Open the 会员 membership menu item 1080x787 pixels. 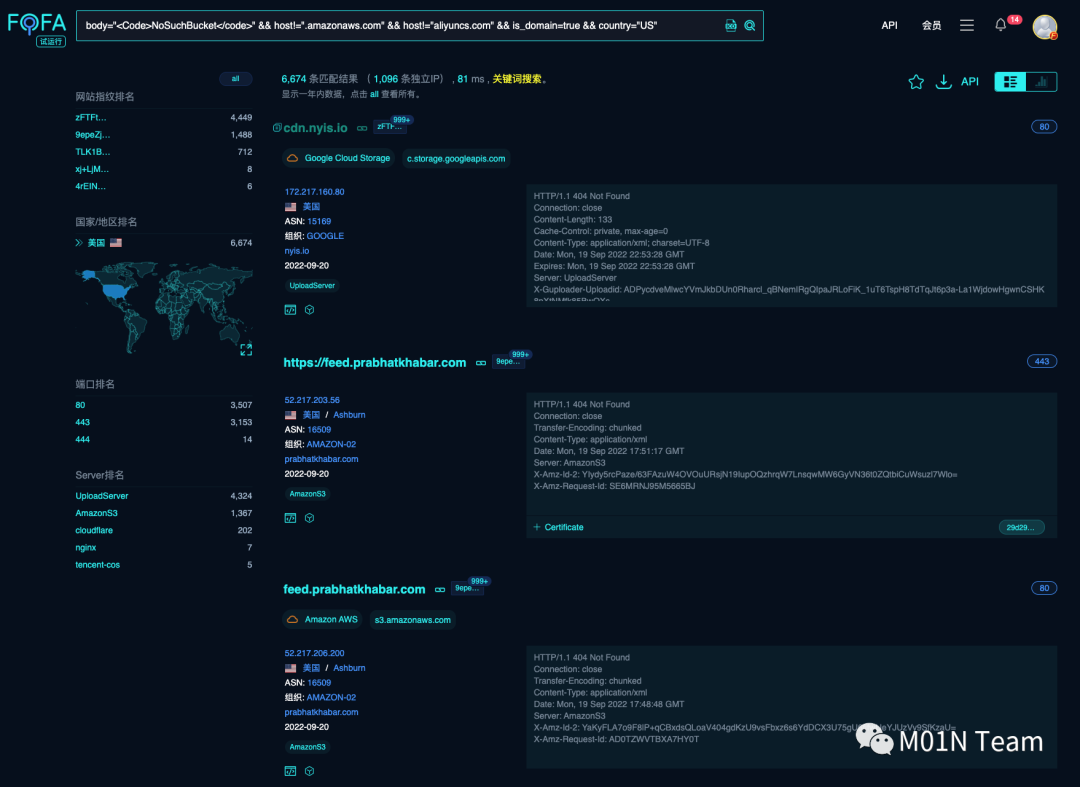931,25
